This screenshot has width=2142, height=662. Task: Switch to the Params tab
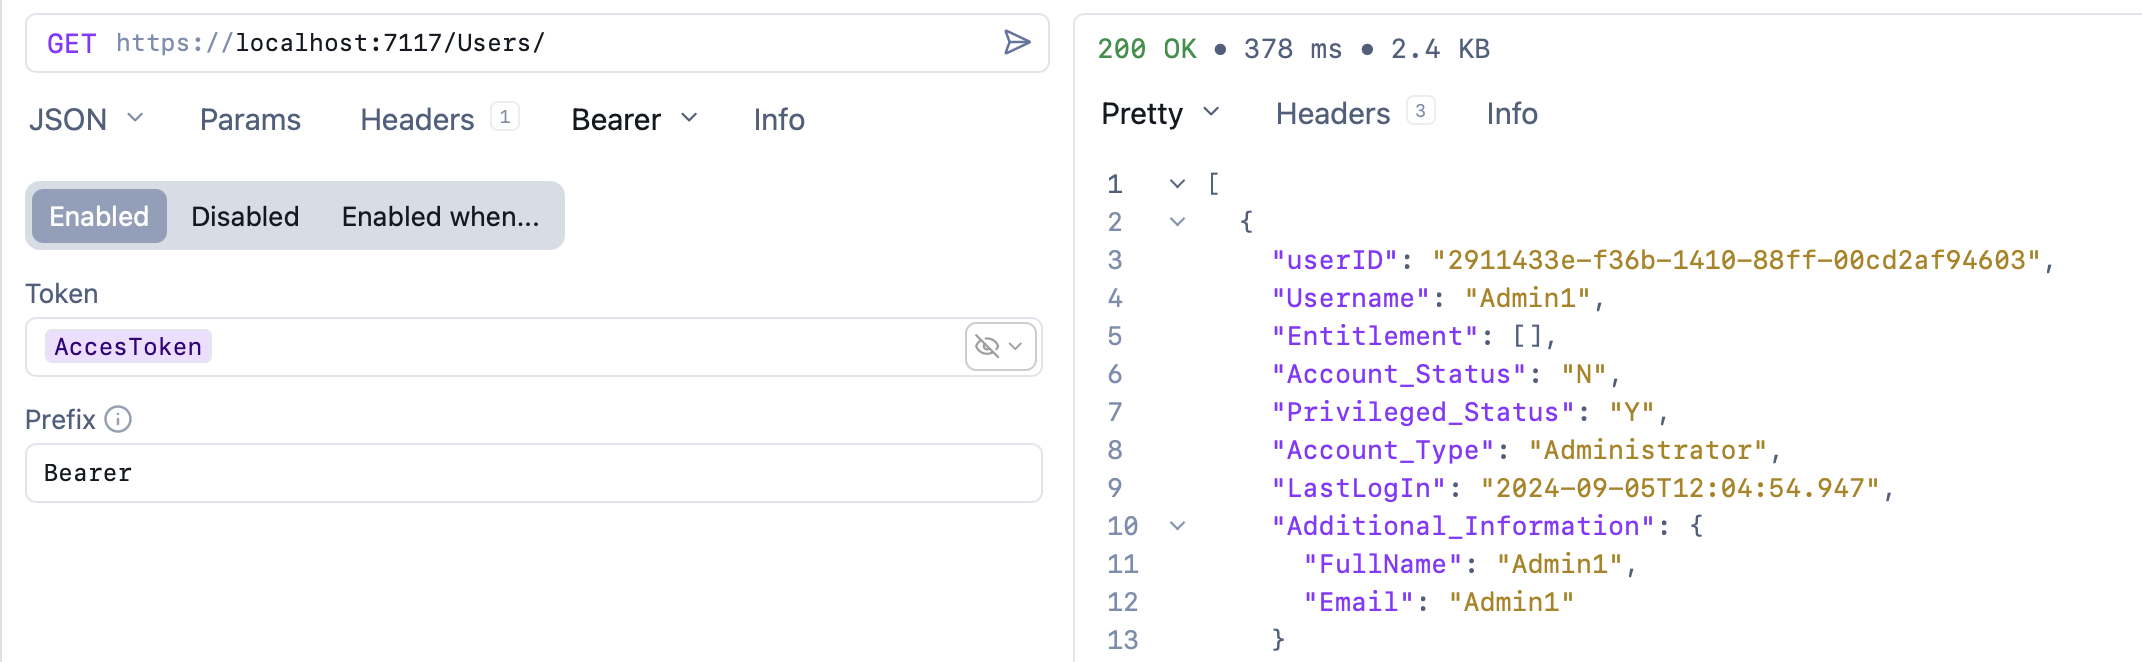pos(250,119)
